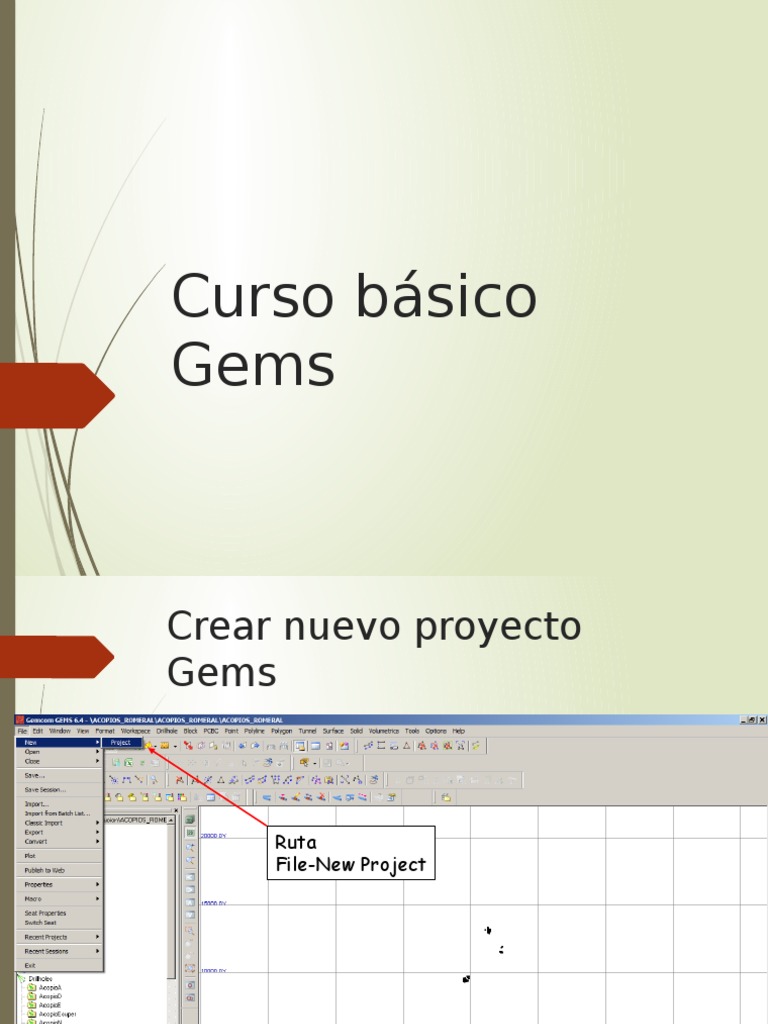The image size is (768, 1024).
Task: Expand the New submenu entry
Action: point(59,743)
